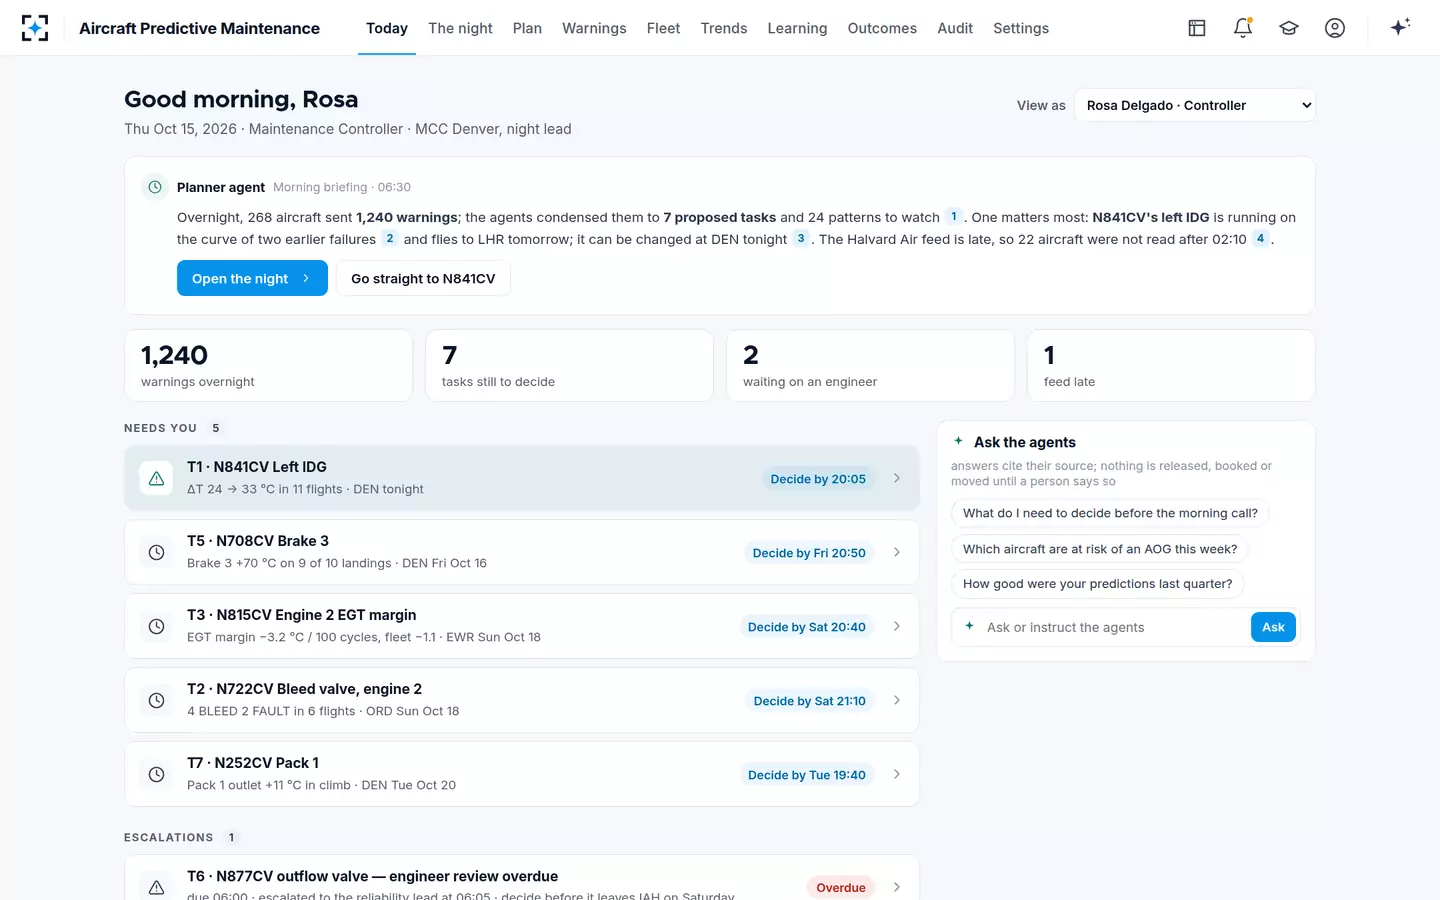1440x900 pixels.
Task: Click the clock icon on T7 N252CV Pack 1
Action: 157,775
